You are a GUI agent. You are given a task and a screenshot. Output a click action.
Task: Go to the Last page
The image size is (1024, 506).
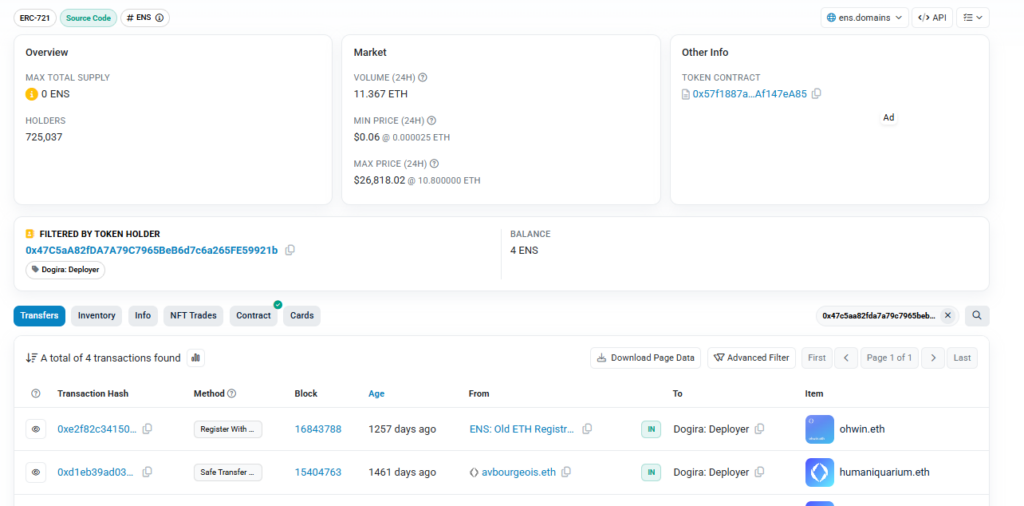point(963,358)
